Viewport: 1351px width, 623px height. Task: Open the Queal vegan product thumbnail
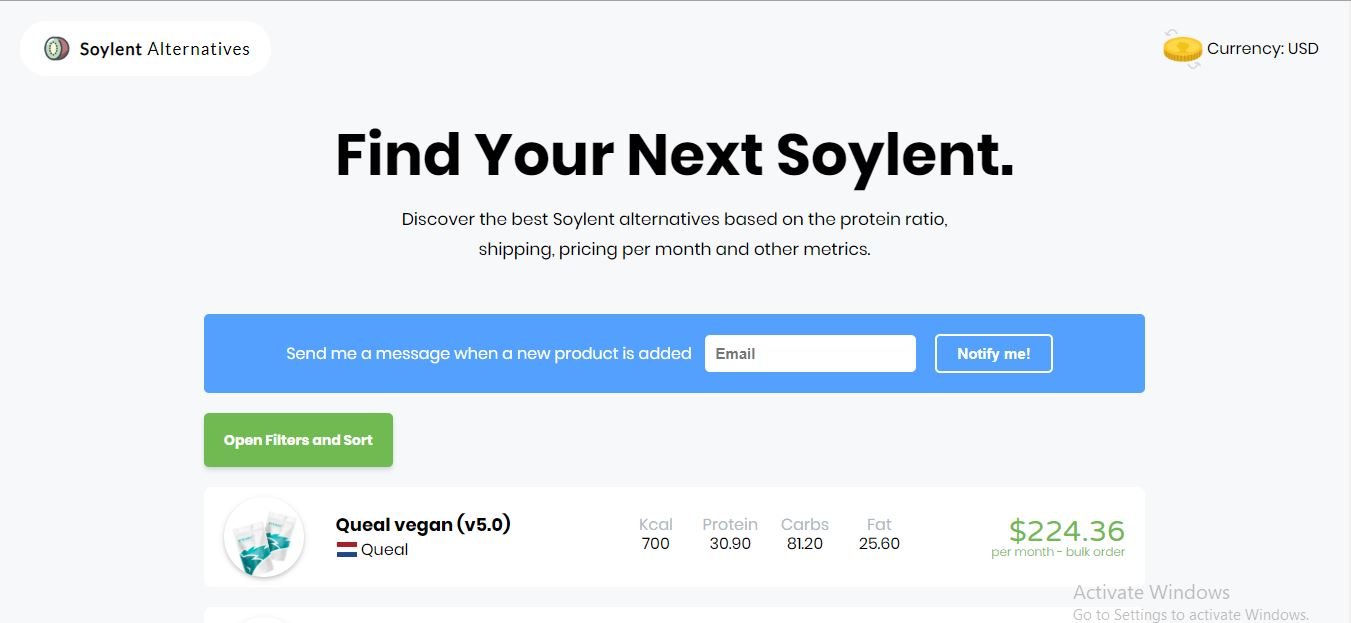point(264,537)
